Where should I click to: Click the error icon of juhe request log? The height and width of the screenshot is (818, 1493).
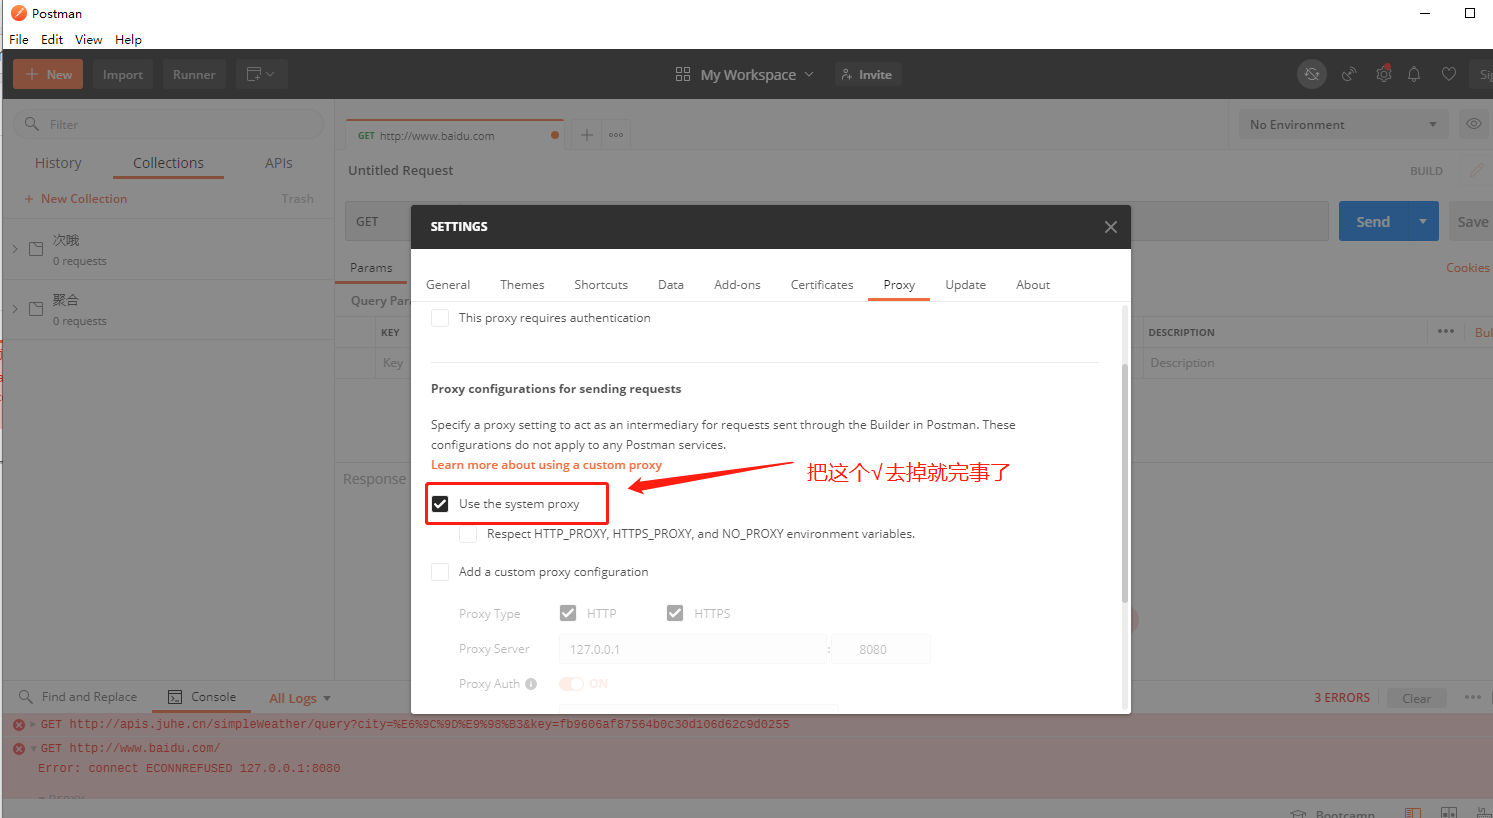[x=19, y=724]
